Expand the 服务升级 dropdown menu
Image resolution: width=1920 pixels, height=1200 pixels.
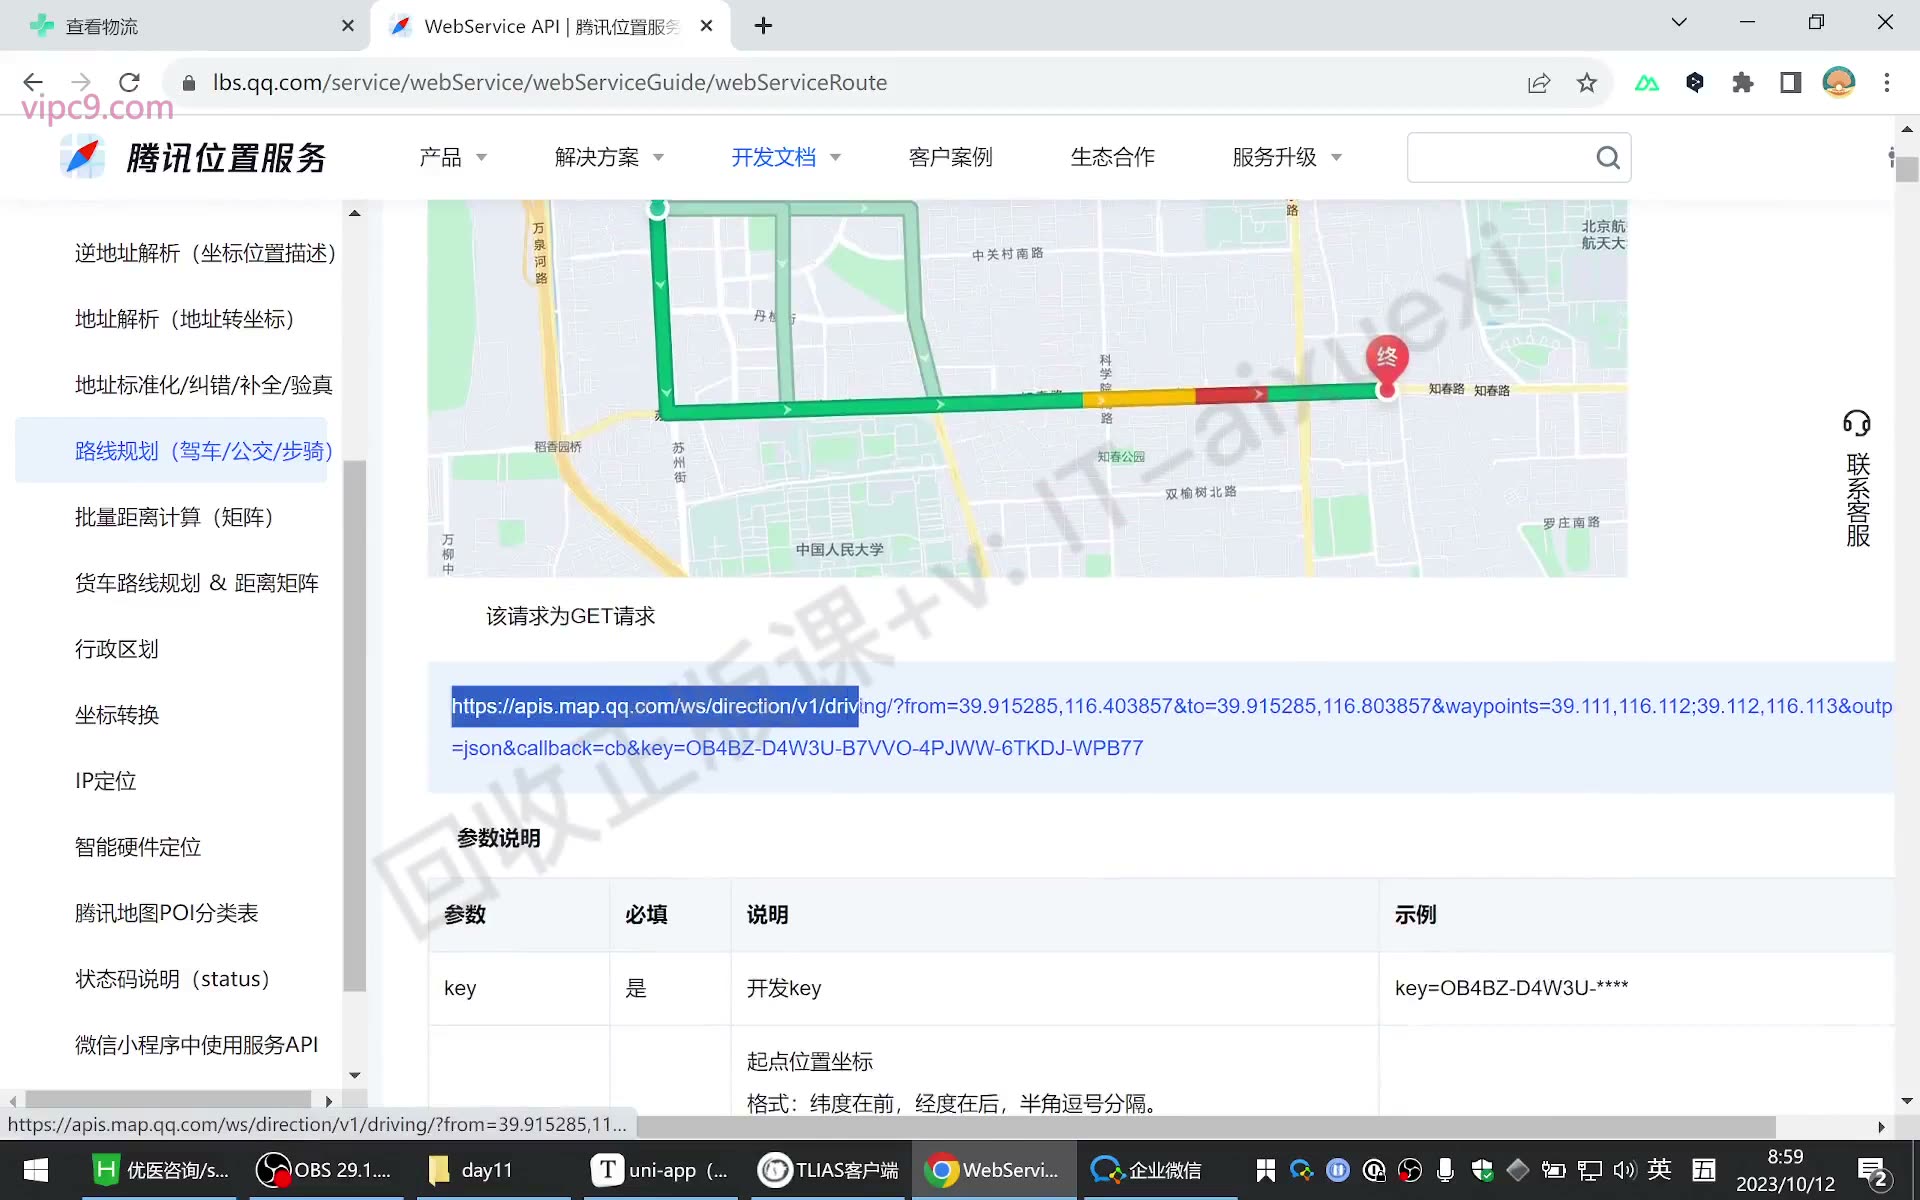(1287, 157)
